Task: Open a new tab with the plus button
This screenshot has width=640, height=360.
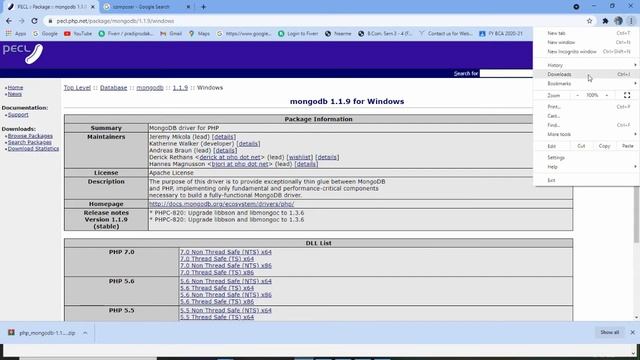Action: (x=203, y=7)
